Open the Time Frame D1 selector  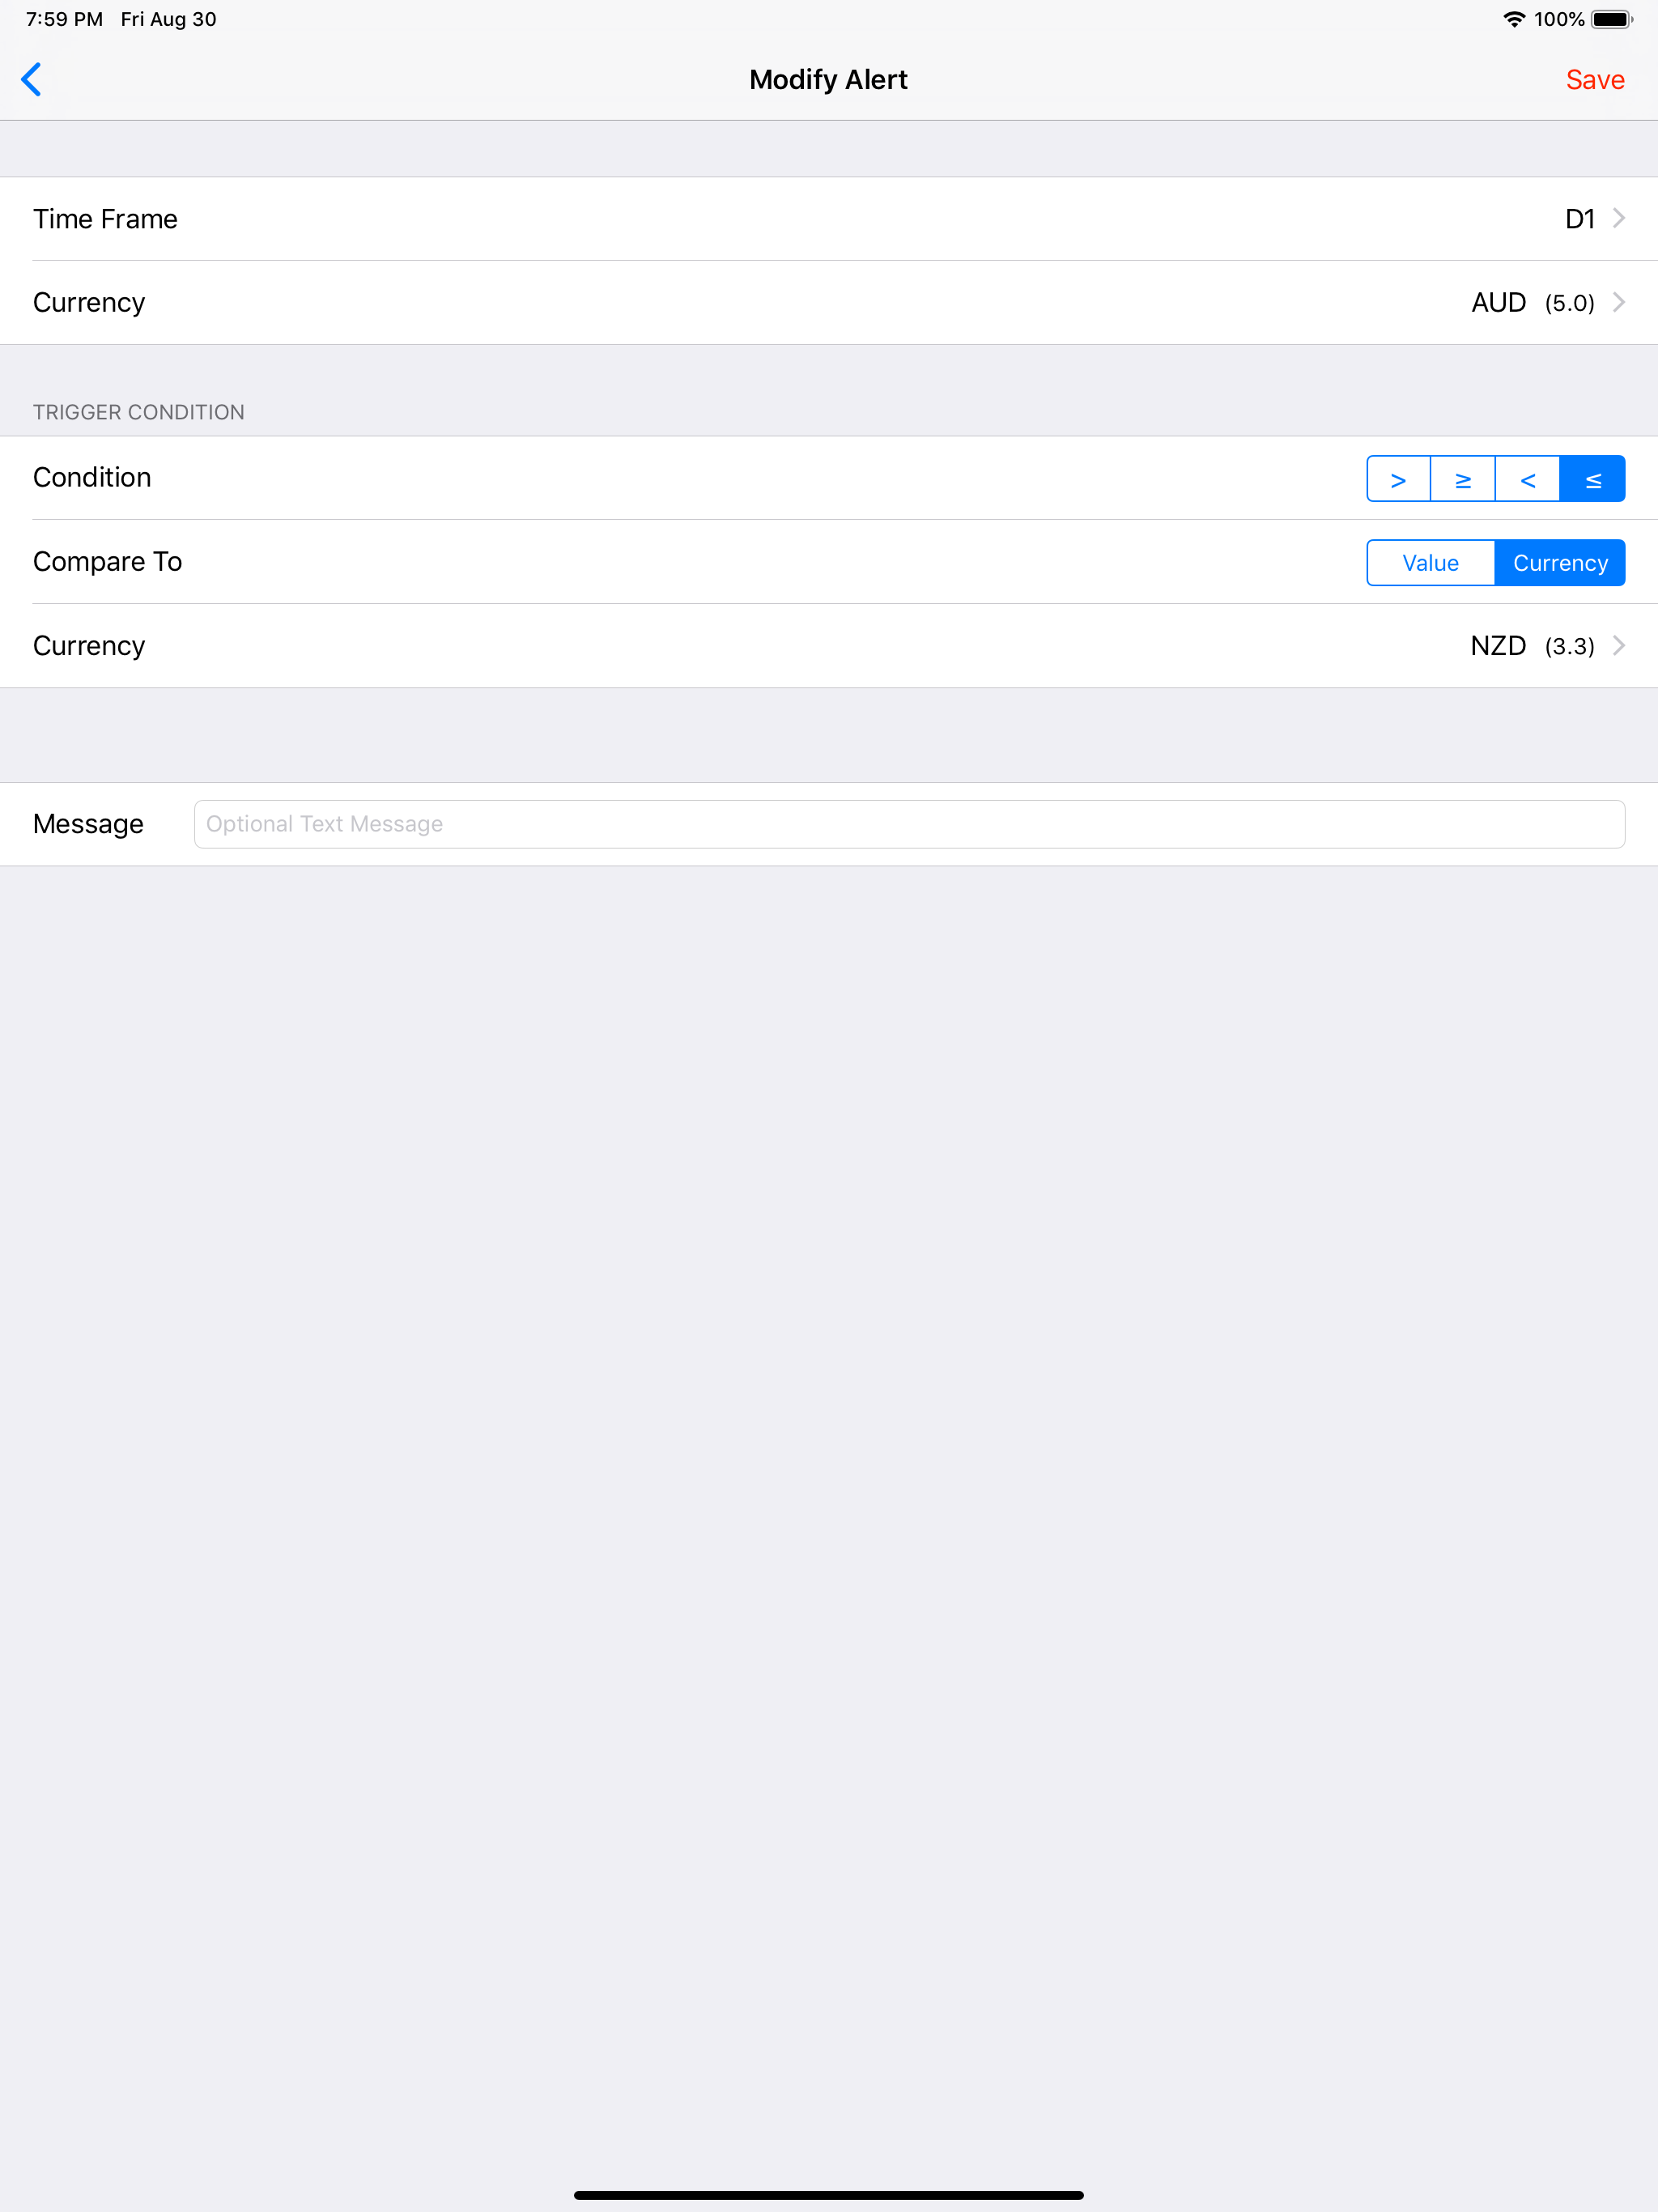829,219
